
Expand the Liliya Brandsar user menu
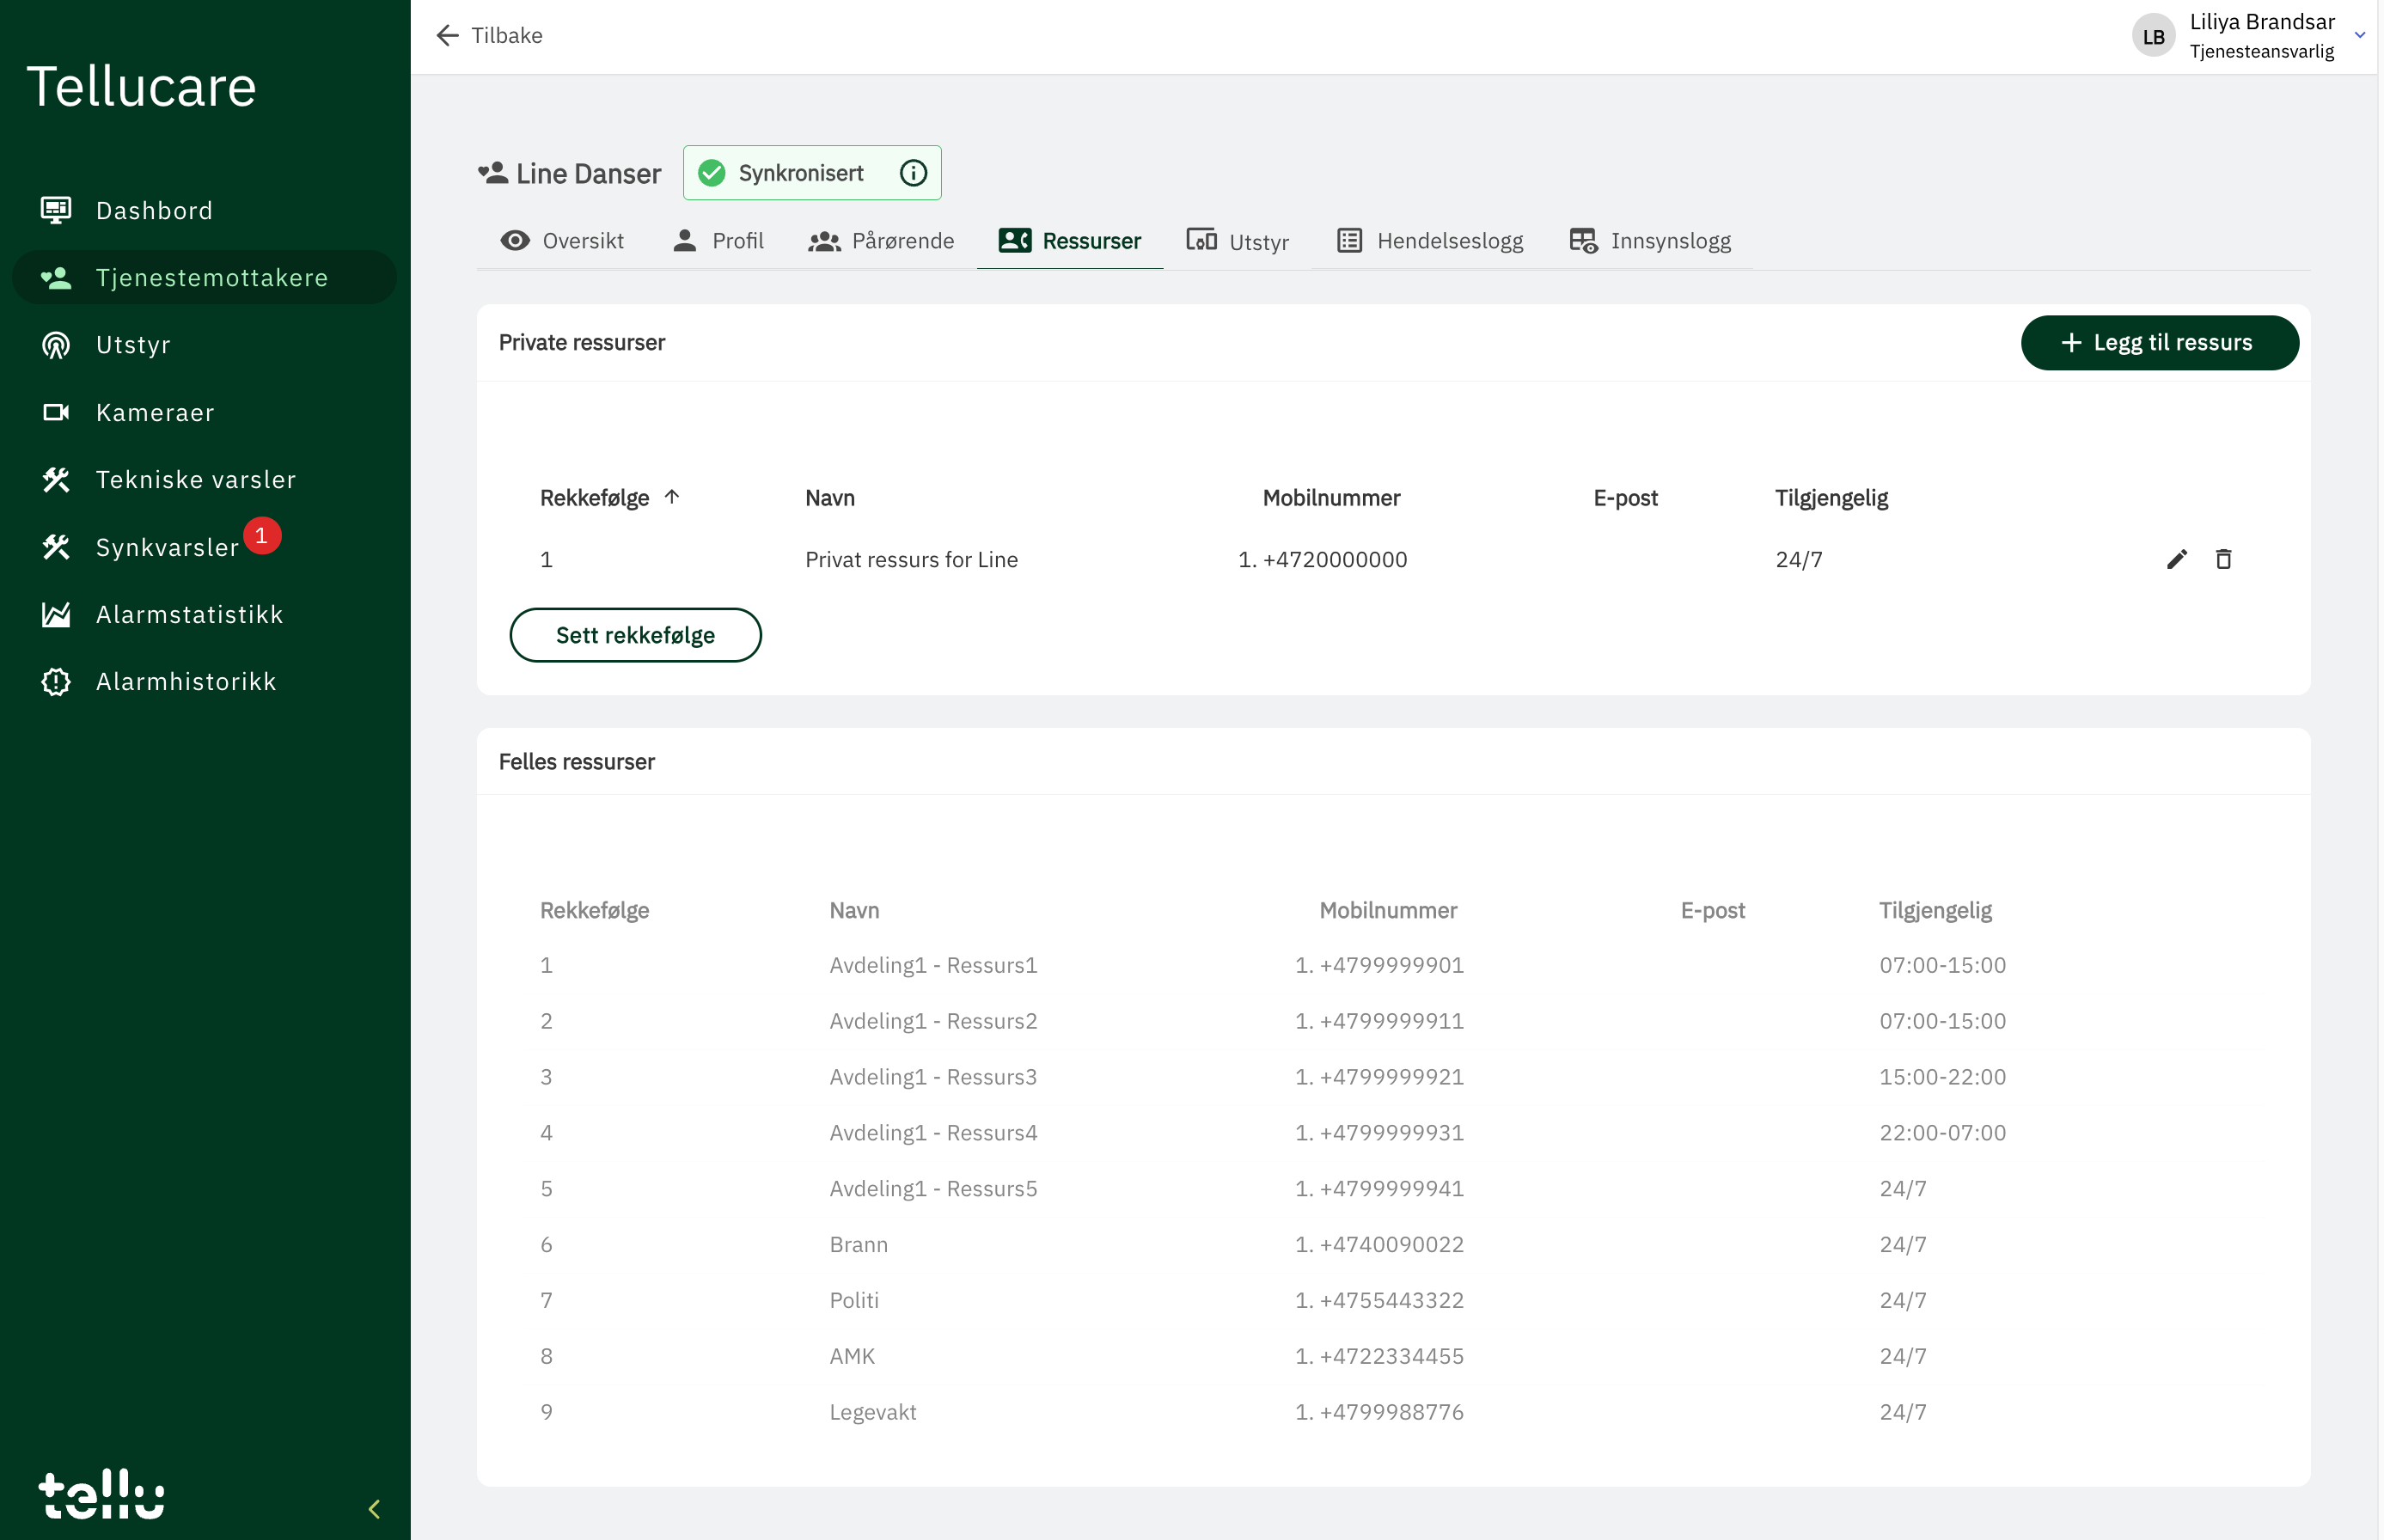point(2359,35)
